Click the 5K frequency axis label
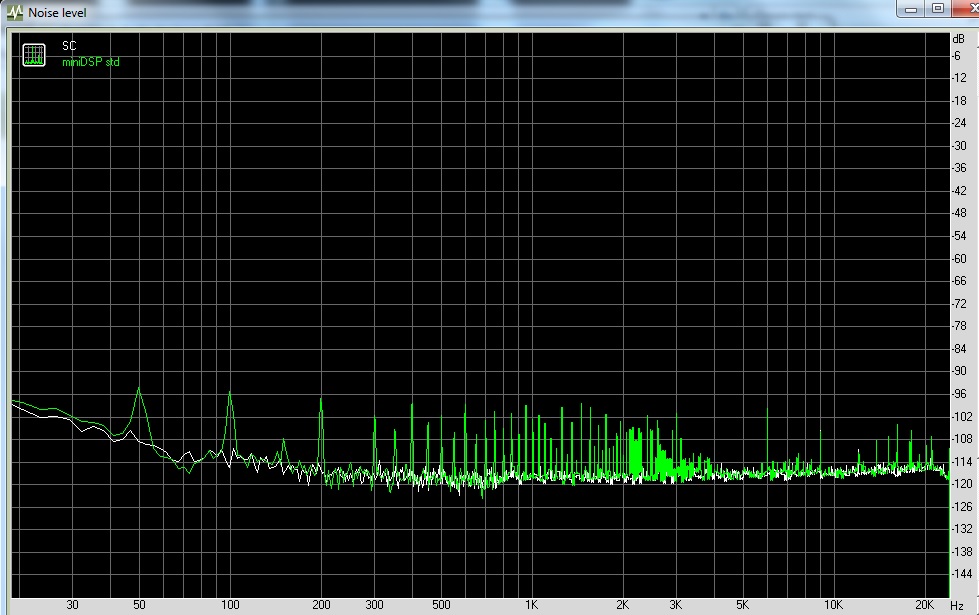 pos(742,604)
